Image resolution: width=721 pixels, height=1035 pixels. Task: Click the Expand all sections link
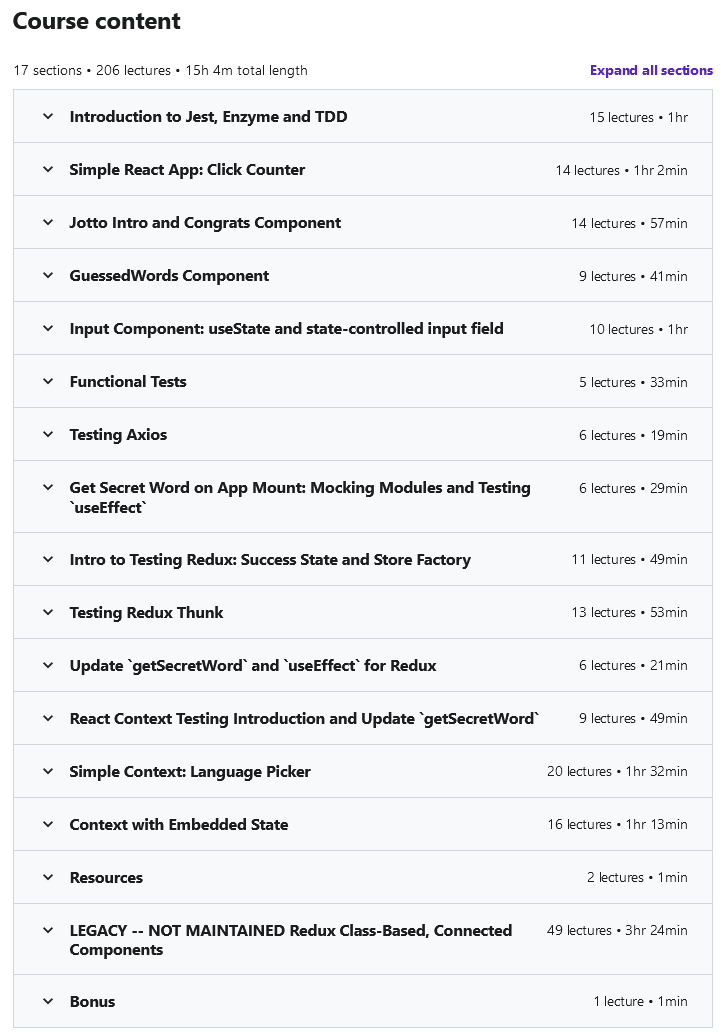click(x=651, y=71)
